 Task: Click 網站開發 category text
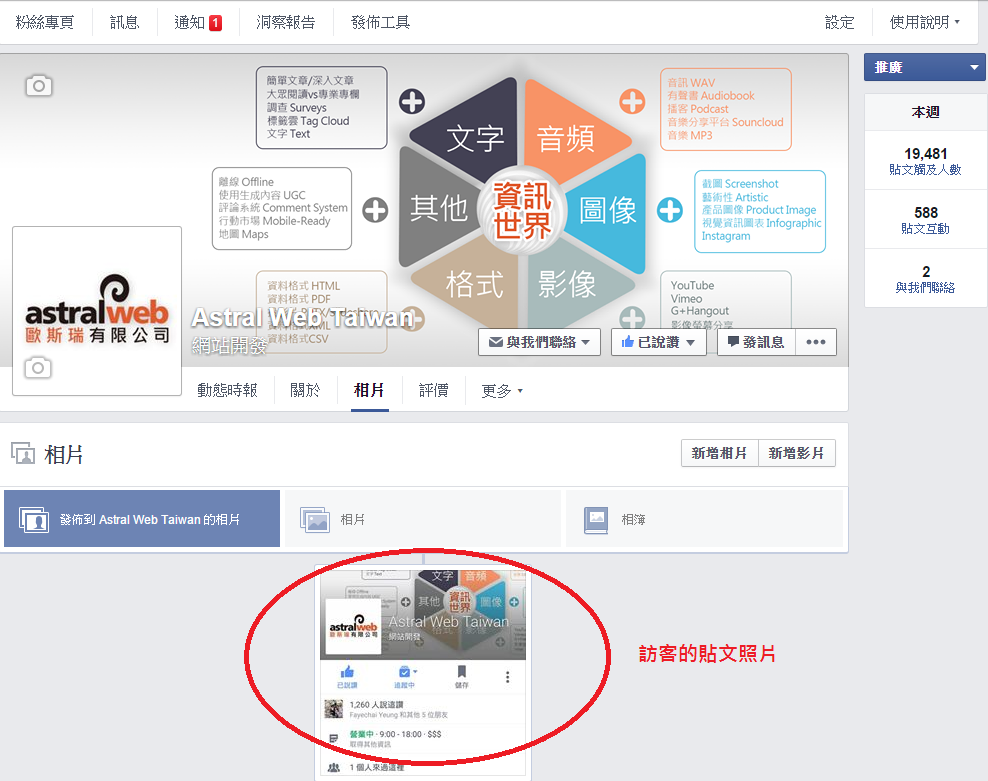229,345
